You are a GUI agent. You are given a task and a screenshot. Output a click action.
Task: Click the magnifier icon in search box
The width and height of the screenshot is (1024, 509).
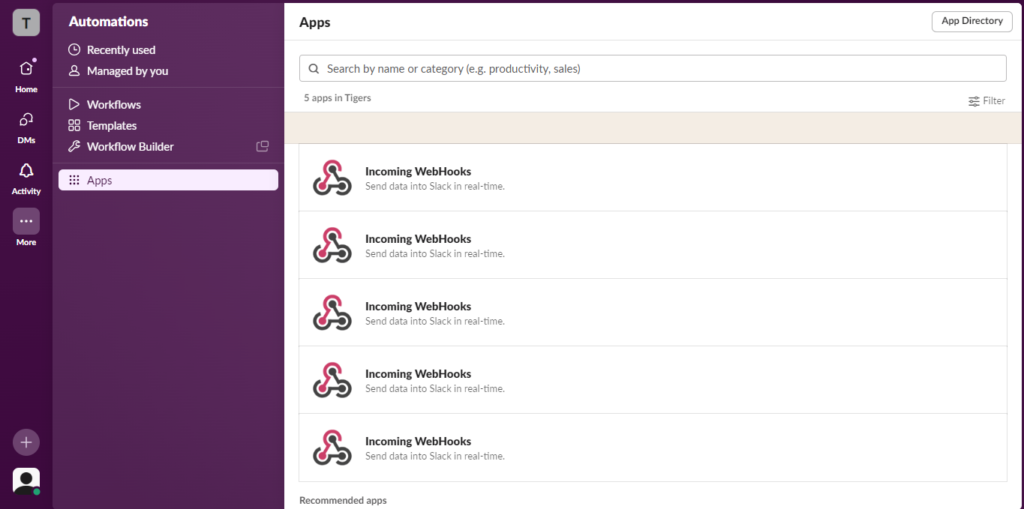click(x=314, y=69)
